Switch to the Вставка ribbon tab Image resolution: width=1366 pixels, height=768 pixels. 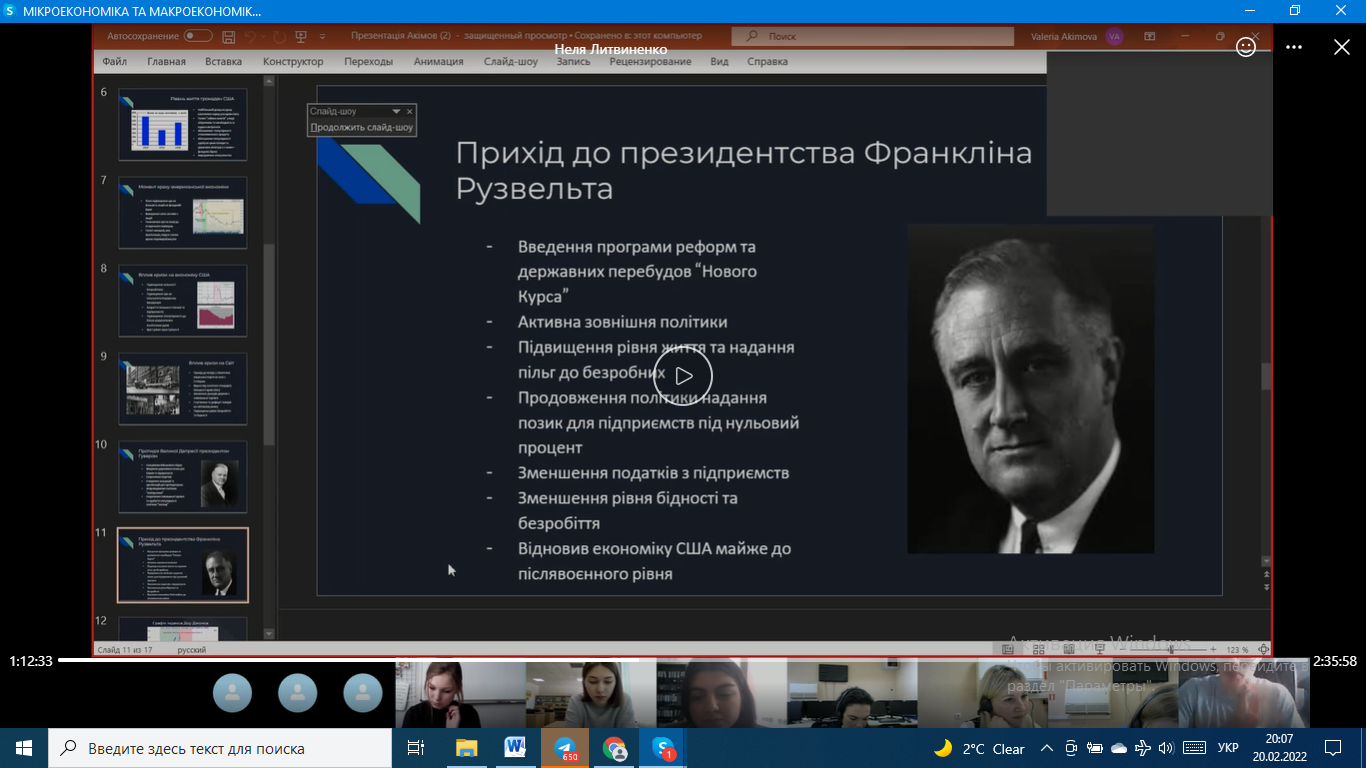point(223,61)
